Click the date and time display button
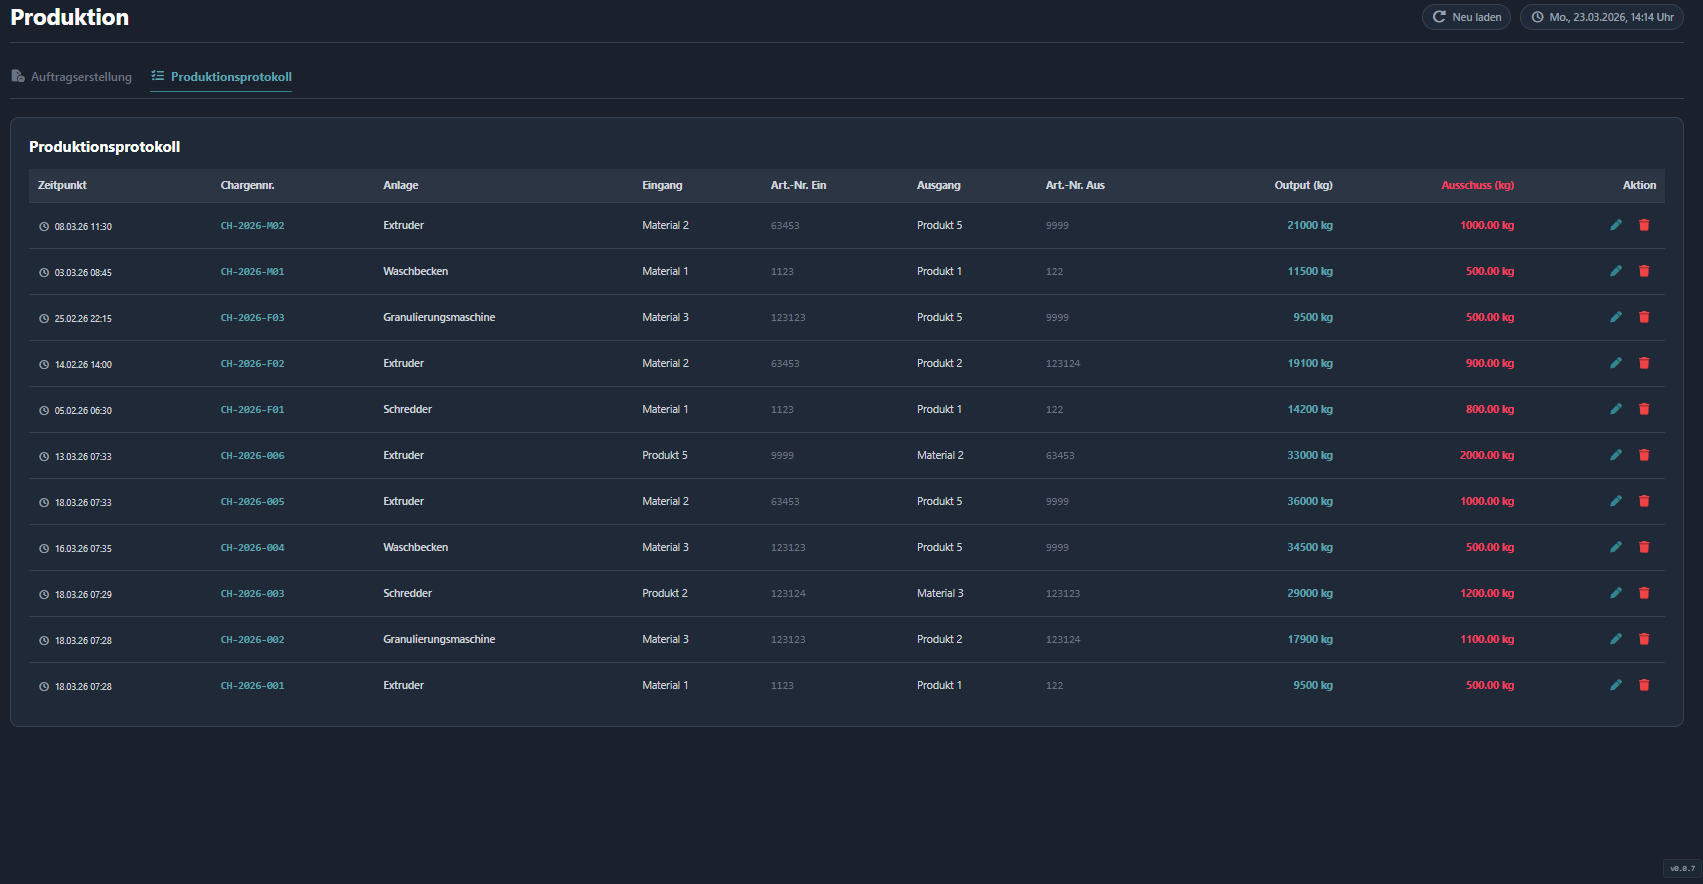Viewport: 1703px width, 884px height. [1601, 17]
